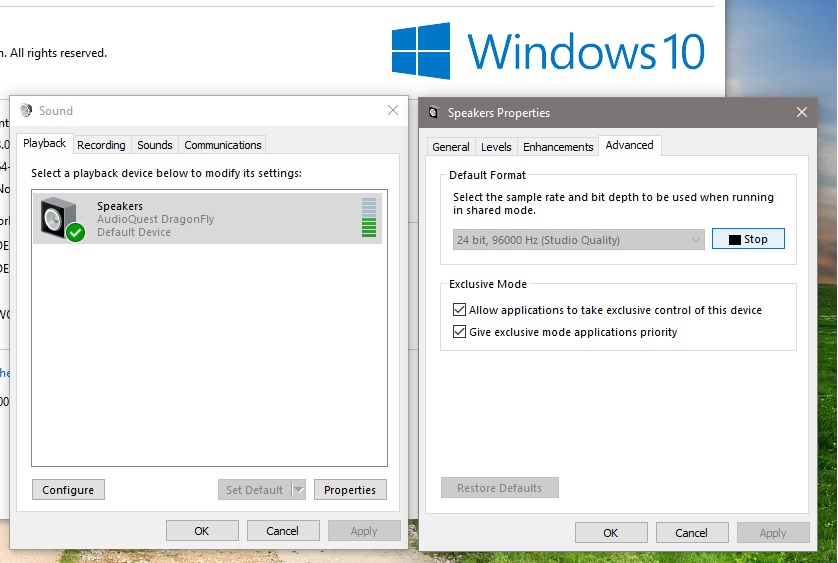Toggle exclusive mode applications priority checkbox
Screen dimensions: 838x563
click(460, 332)
